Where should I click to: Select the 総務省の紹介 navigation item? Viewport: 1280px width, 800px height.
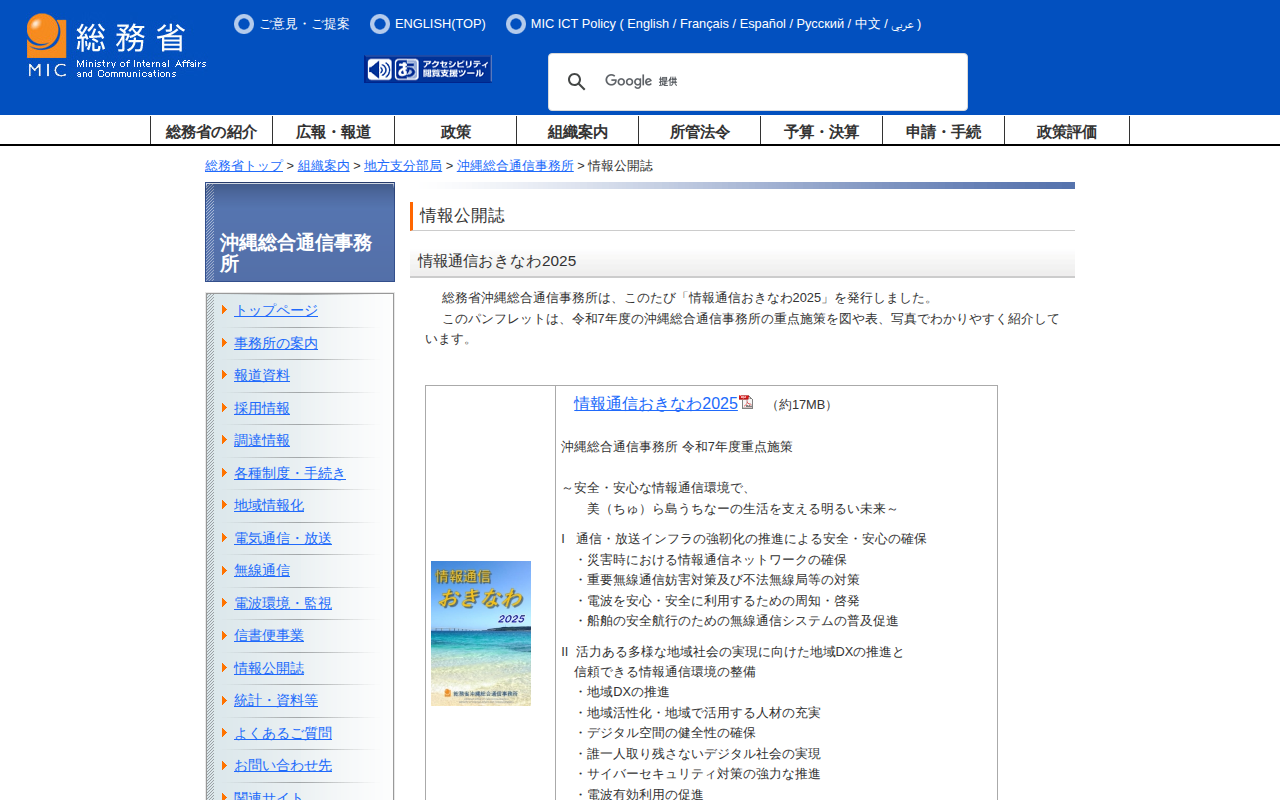click(x=211, y=131)
